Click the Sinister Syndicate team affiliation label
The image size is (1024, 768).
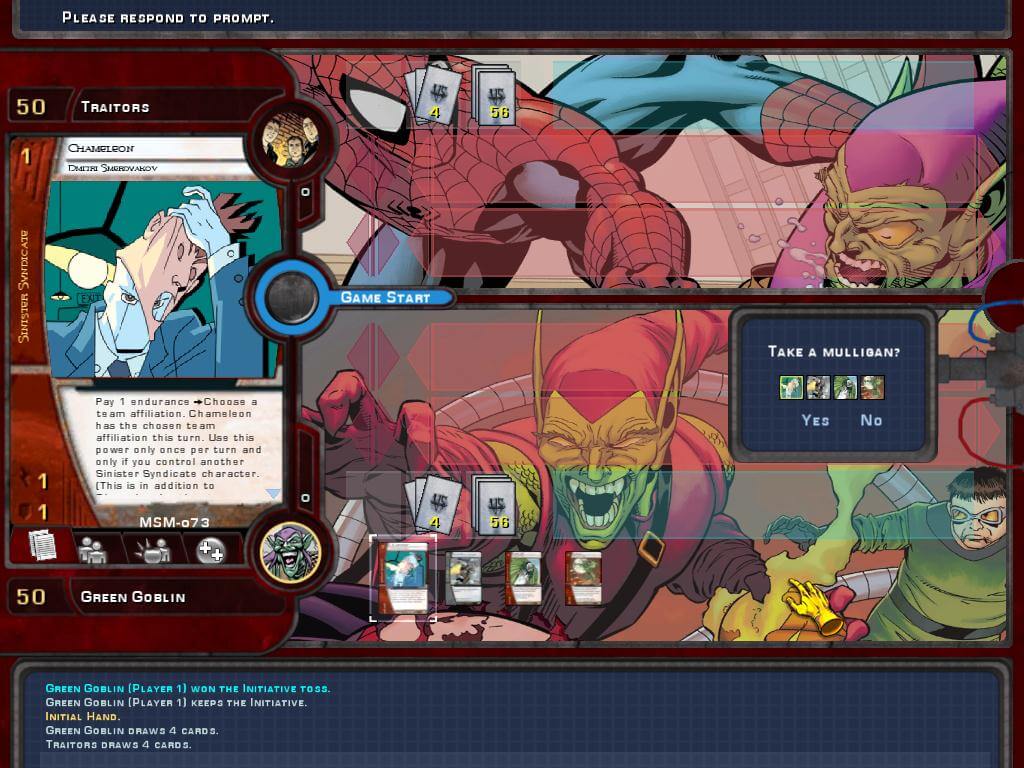(x=24, y=286)
